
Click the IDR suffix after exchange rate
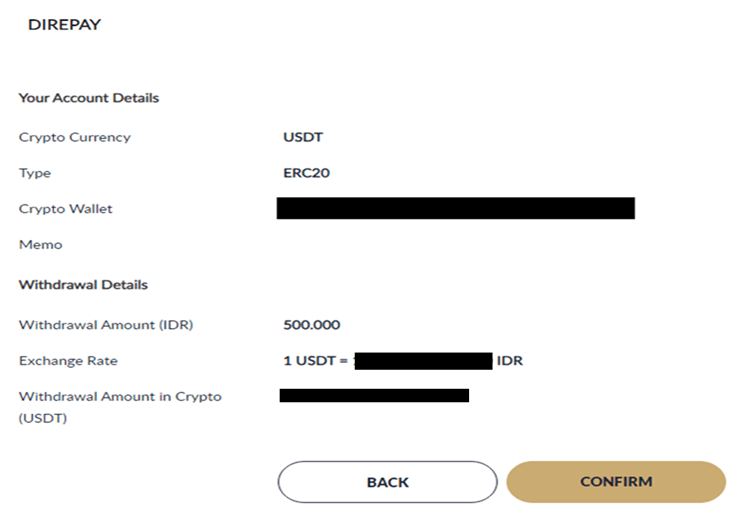pyautogui.click(x=510, y=361)
